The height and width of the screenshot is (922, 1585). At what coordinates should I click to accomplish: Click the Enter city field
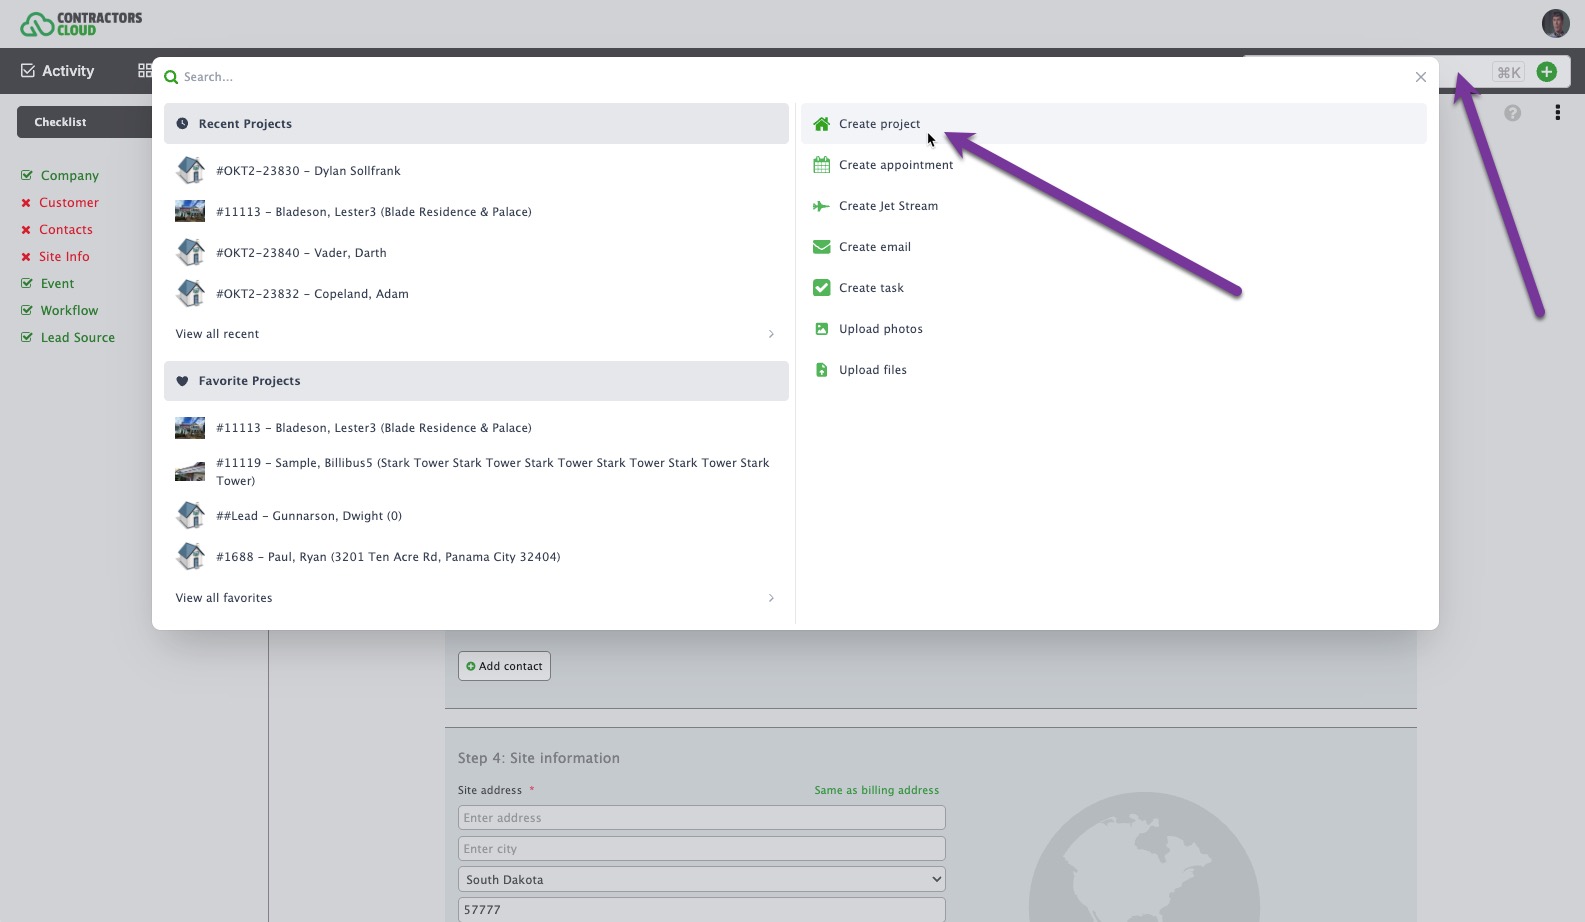[x=701, y=848]
